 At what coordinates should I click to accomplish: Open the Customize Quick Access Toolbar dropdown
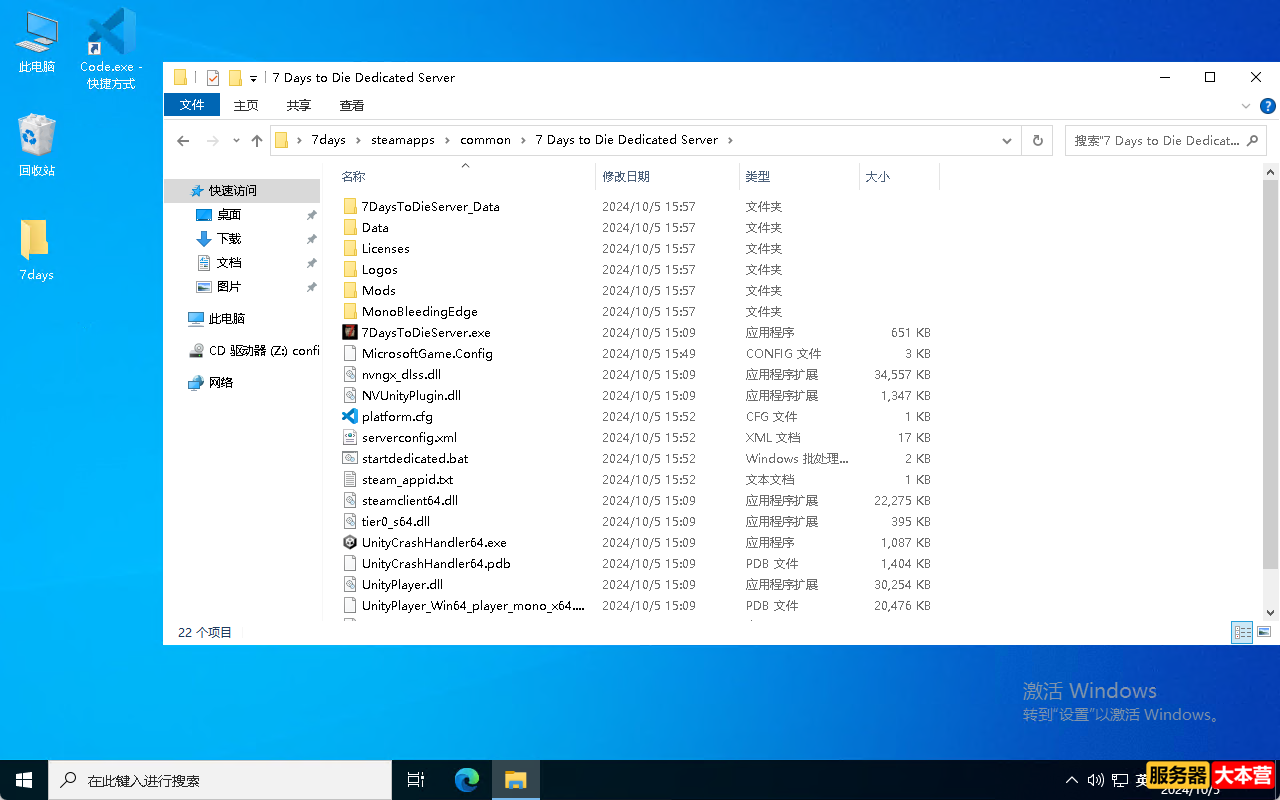click(253, 78)
